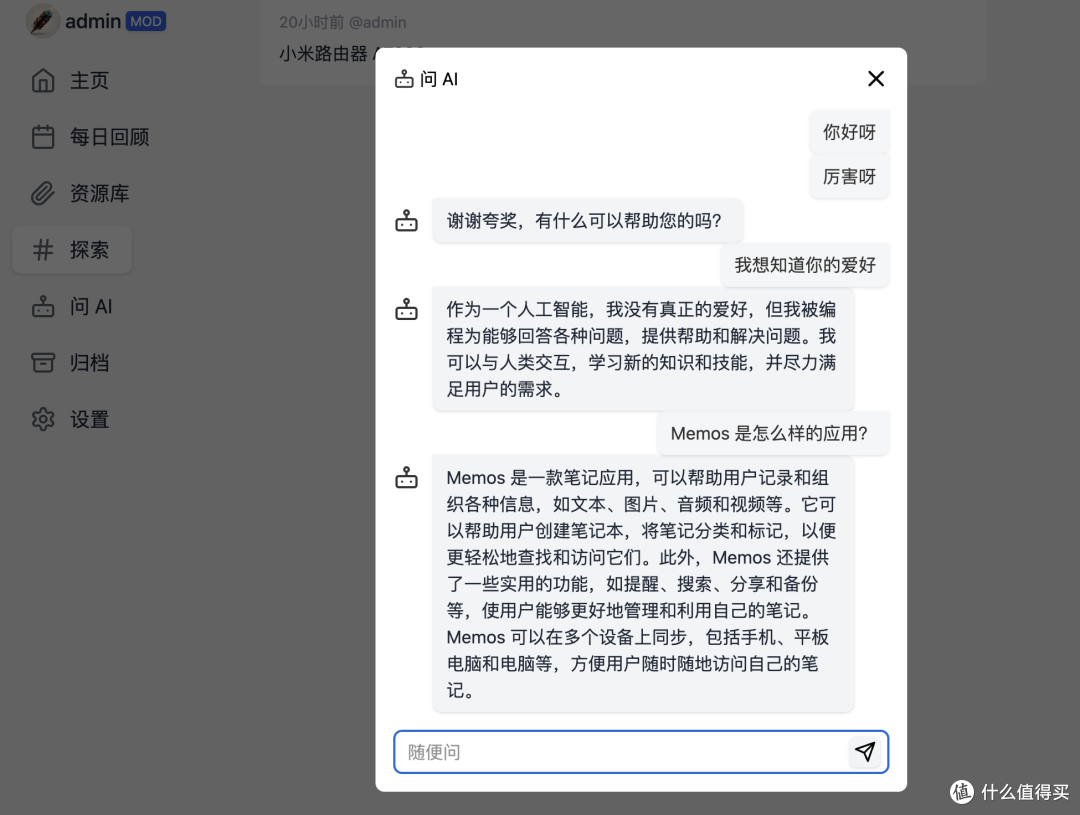Screen dimensions: 1080x815
Task: Open 归档 menu item
Action: pos(90,363)
